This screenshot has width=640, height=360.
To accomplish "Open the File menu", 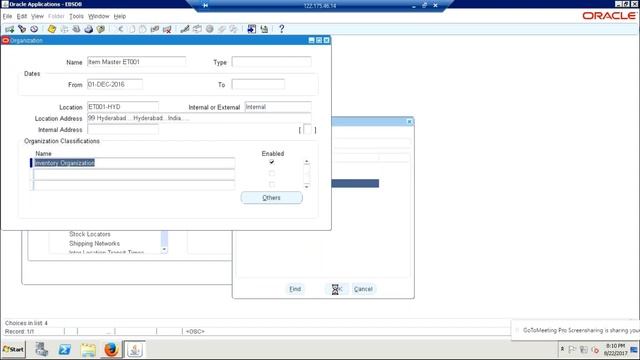I will click(x=7, y=16).
